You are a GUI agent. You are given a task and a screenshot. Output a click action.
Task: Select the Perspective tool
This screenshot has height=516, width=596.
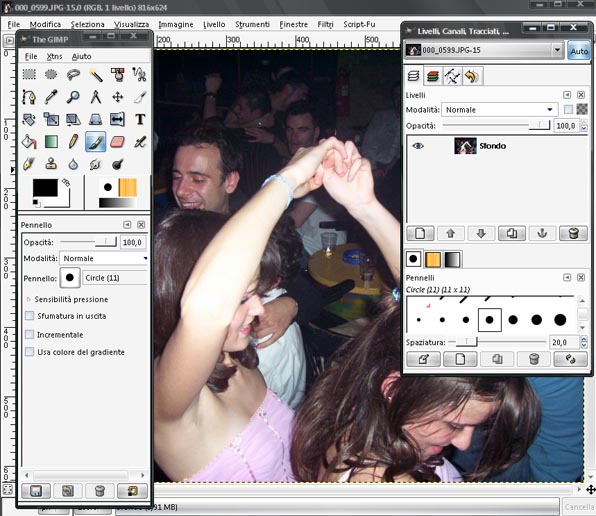[x=95, y=119]
